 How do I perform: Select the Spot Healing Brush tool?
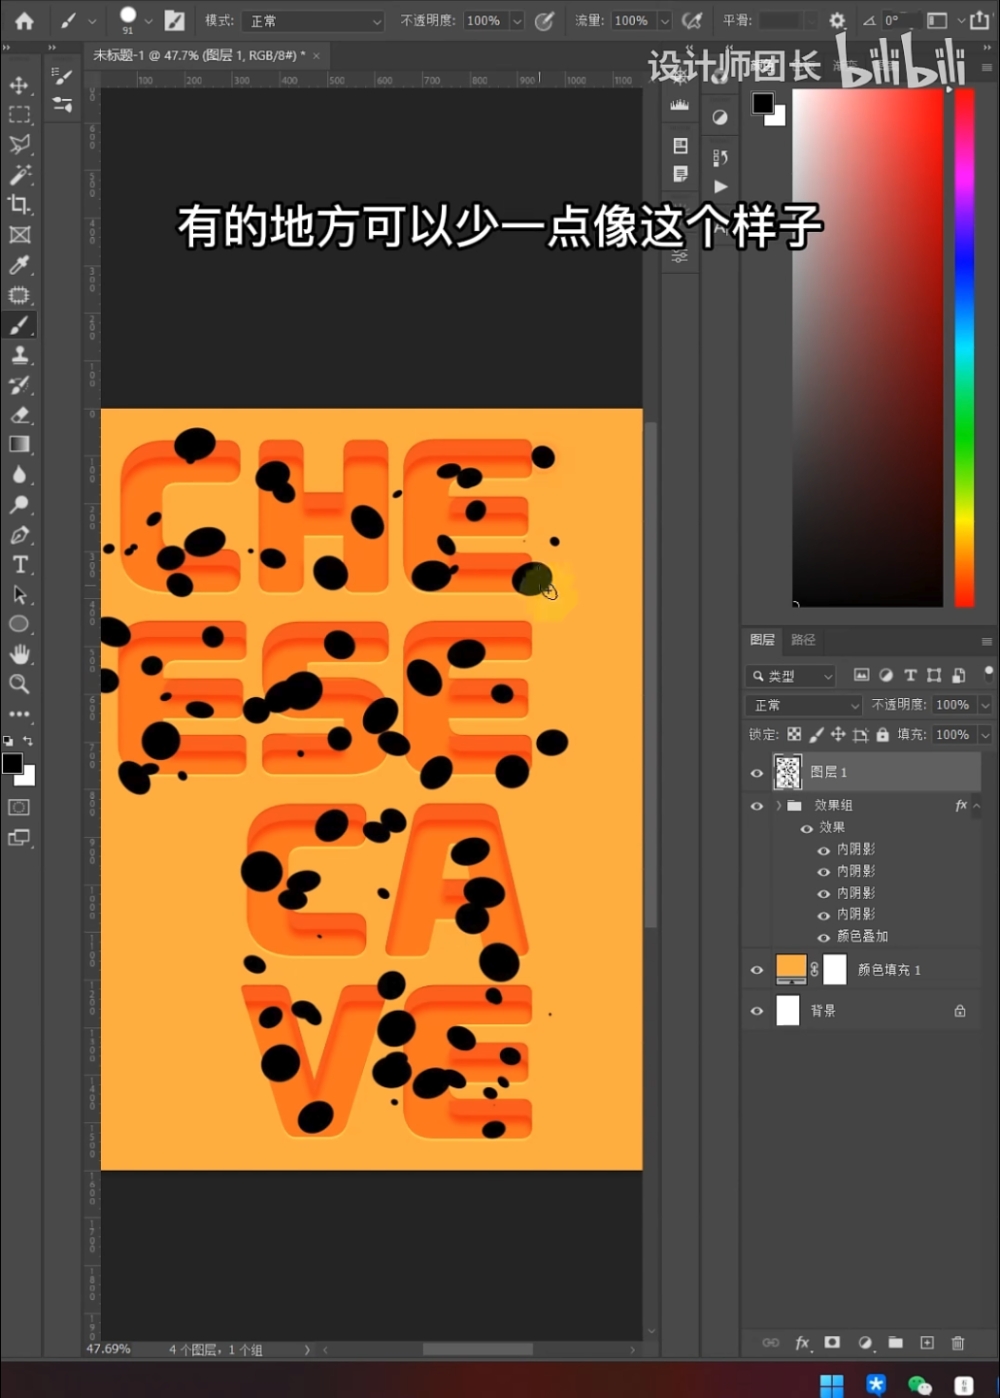pyautogui.click(x=19, y=295)
